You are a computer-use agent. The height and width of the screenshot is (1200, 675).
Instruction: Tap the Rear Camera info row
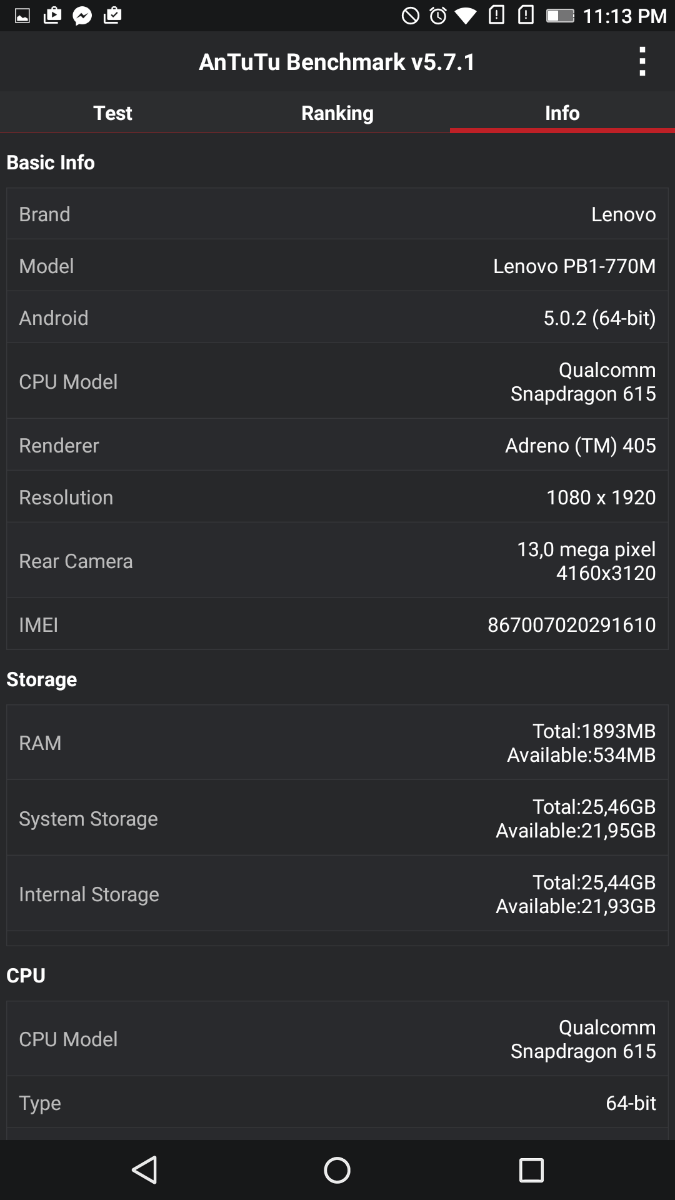[337, 561]
